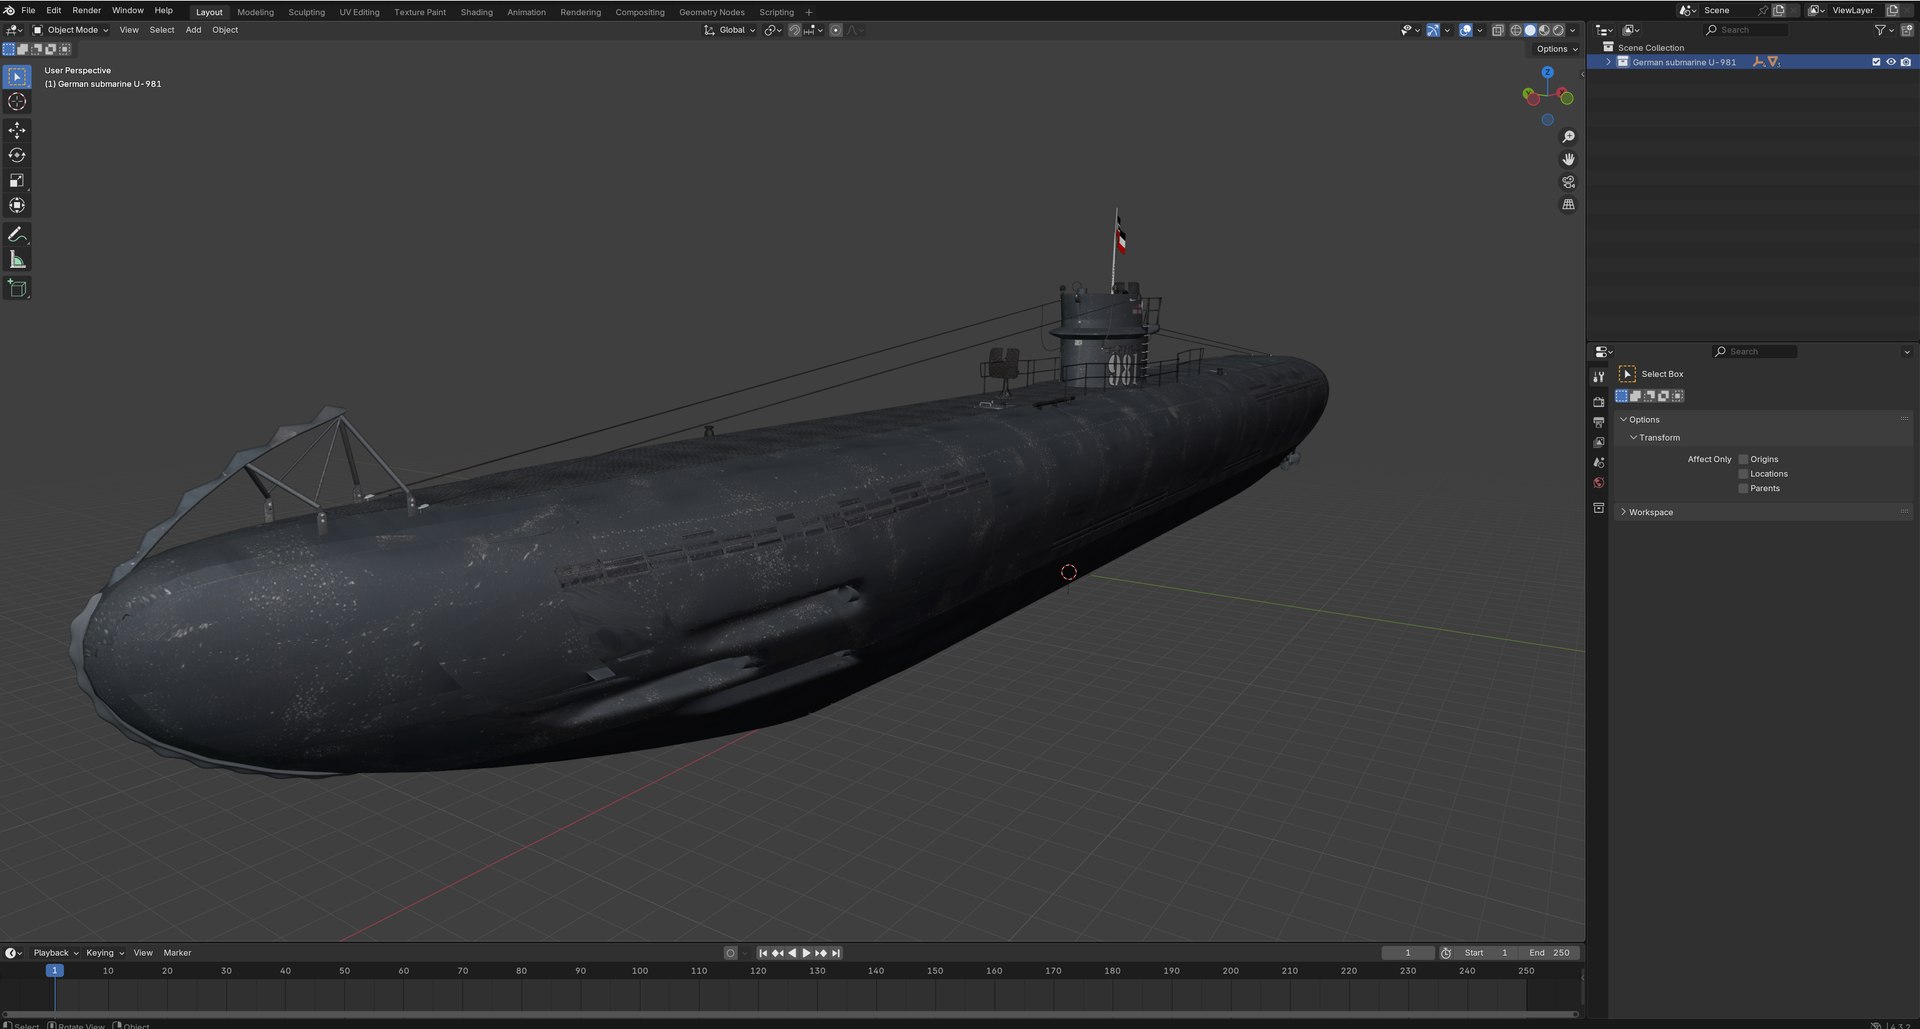This screenshot has width=1920, height=1029.
Task: Pick the Measure tool
Action: click(17, 260)
